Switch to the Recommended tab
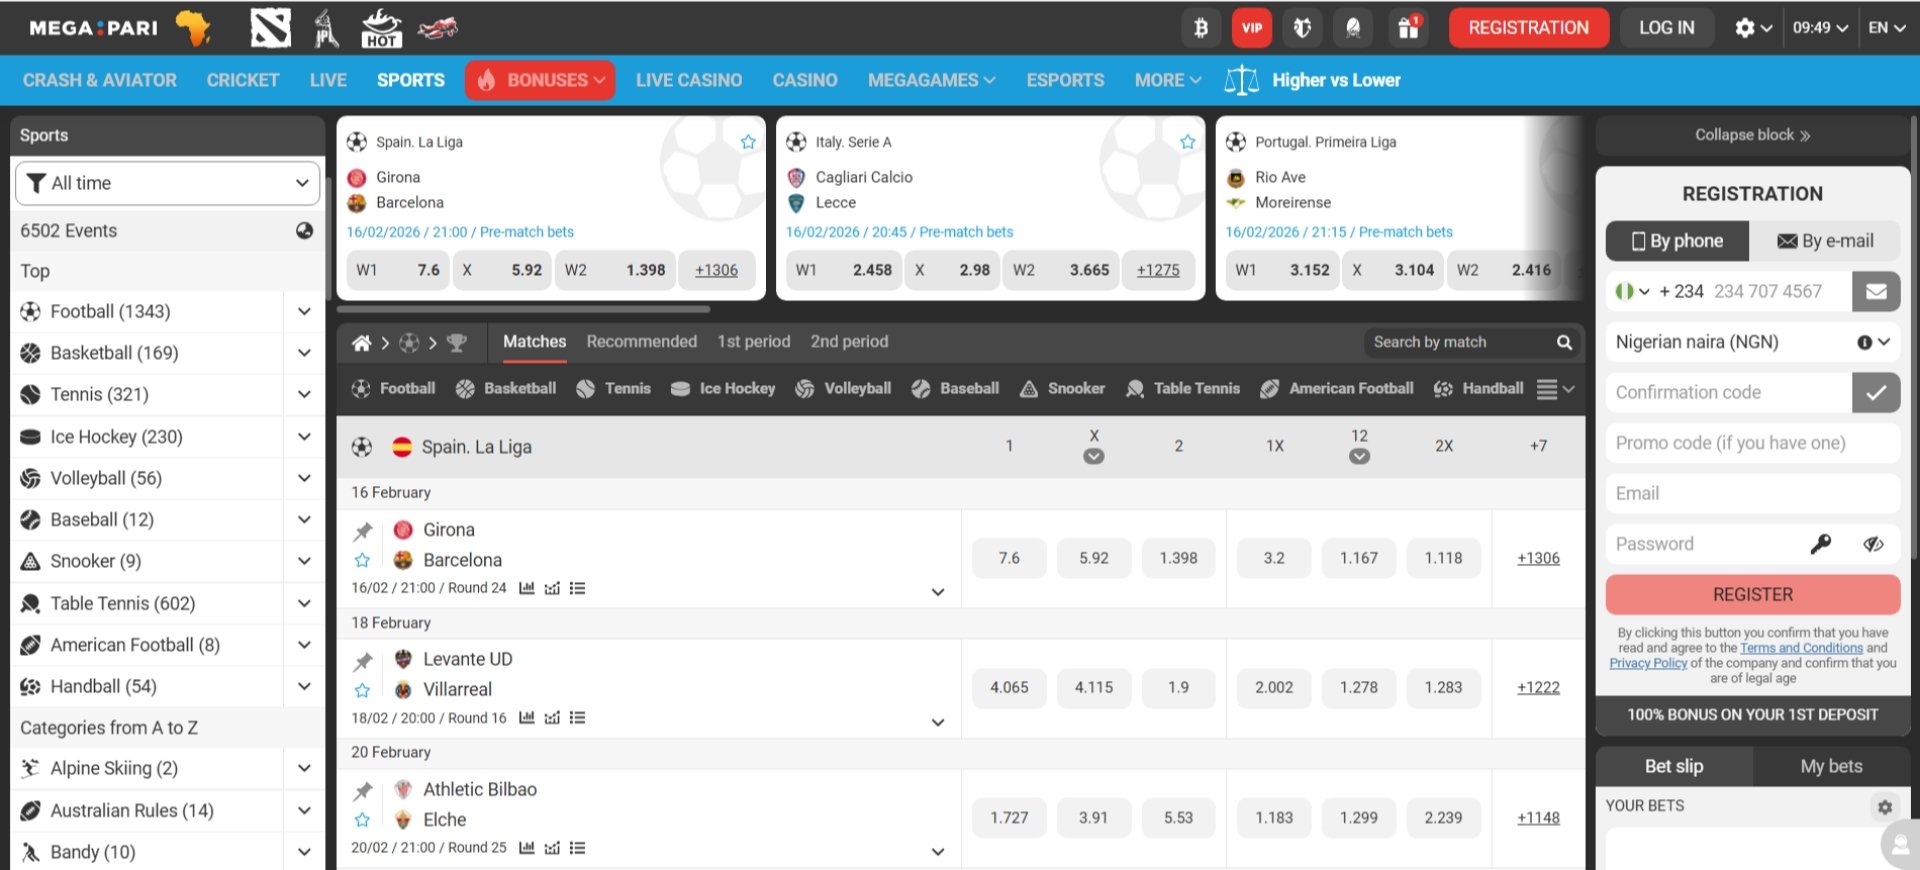 [642, 342]
